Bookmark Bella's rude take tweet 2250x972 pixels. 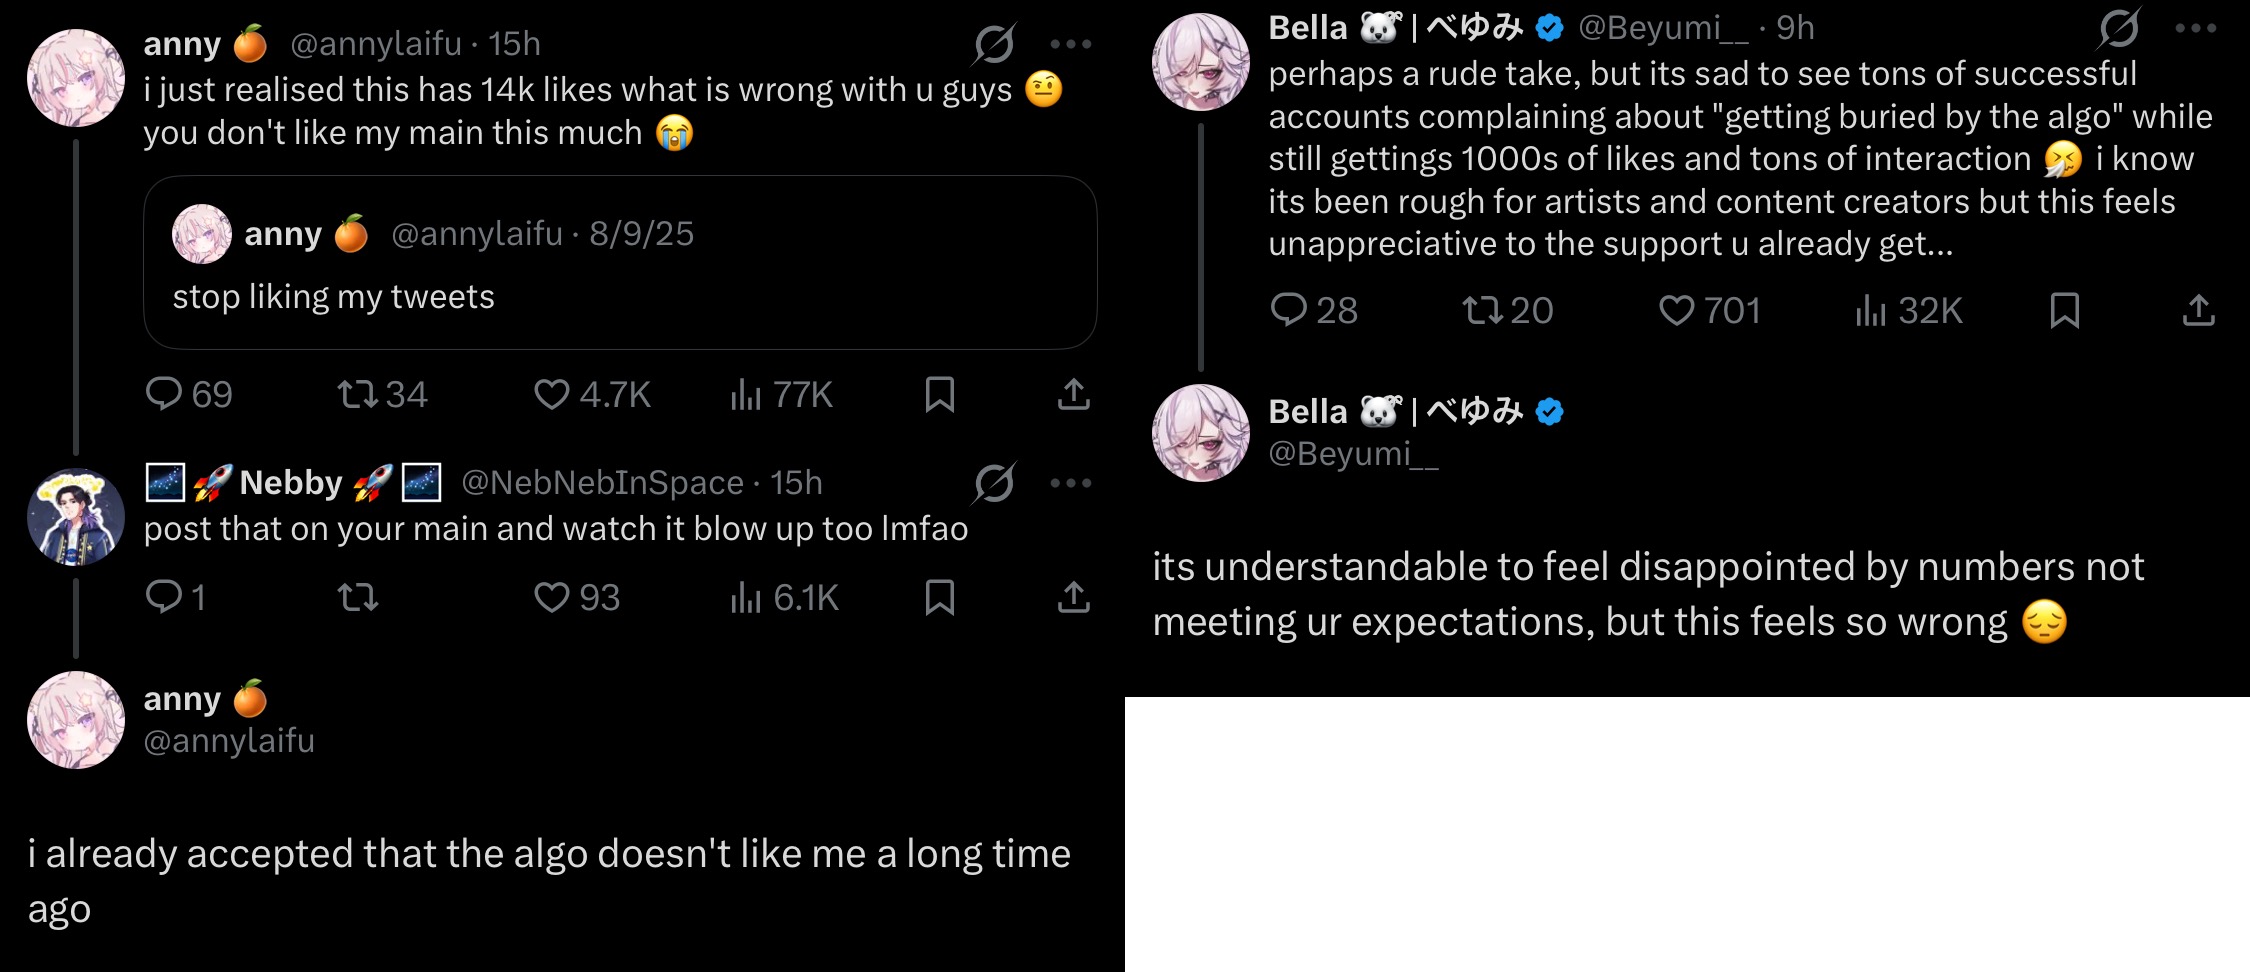click(2064, 311)
